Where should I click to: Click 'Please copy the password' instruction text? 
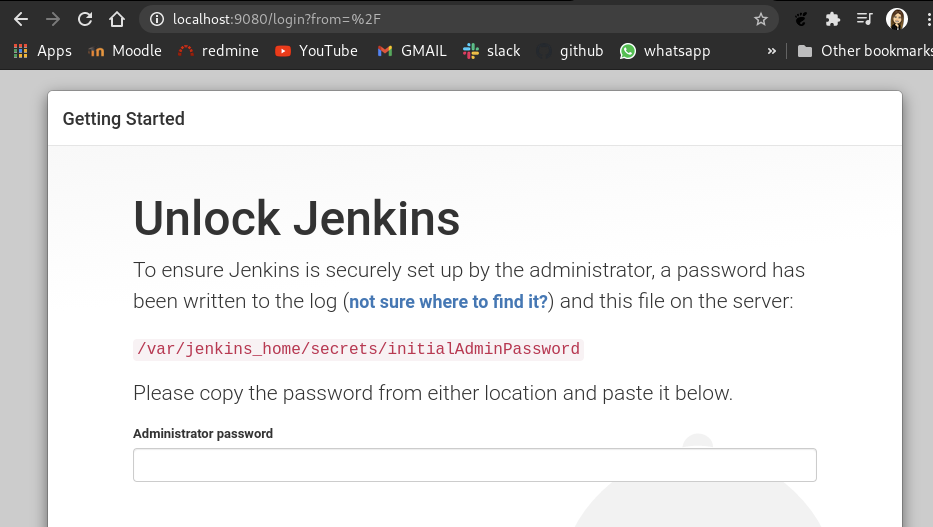pos(433,393)
